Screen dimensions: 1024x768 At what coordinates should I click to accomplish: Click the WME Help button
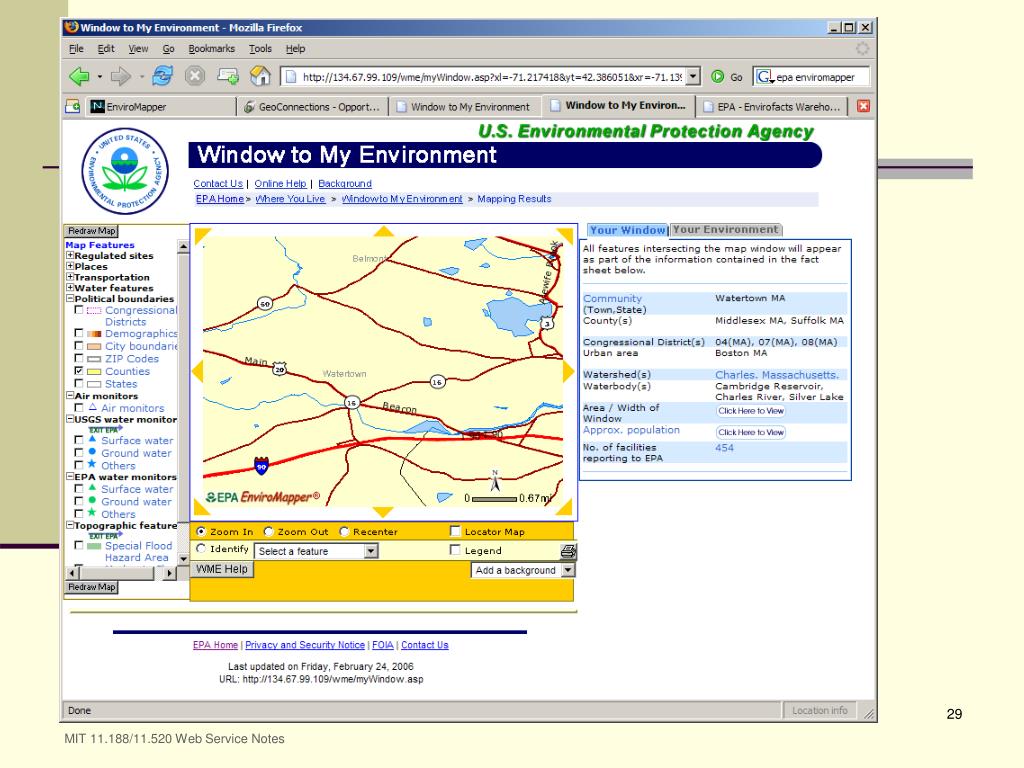[221, 569]
